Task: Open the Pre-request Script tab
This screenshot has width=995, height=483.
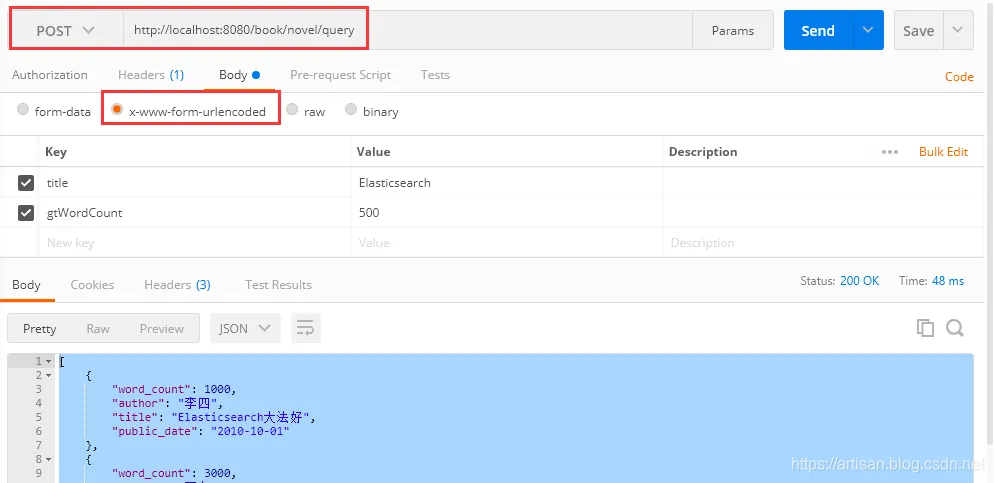Action: (340, 75)
